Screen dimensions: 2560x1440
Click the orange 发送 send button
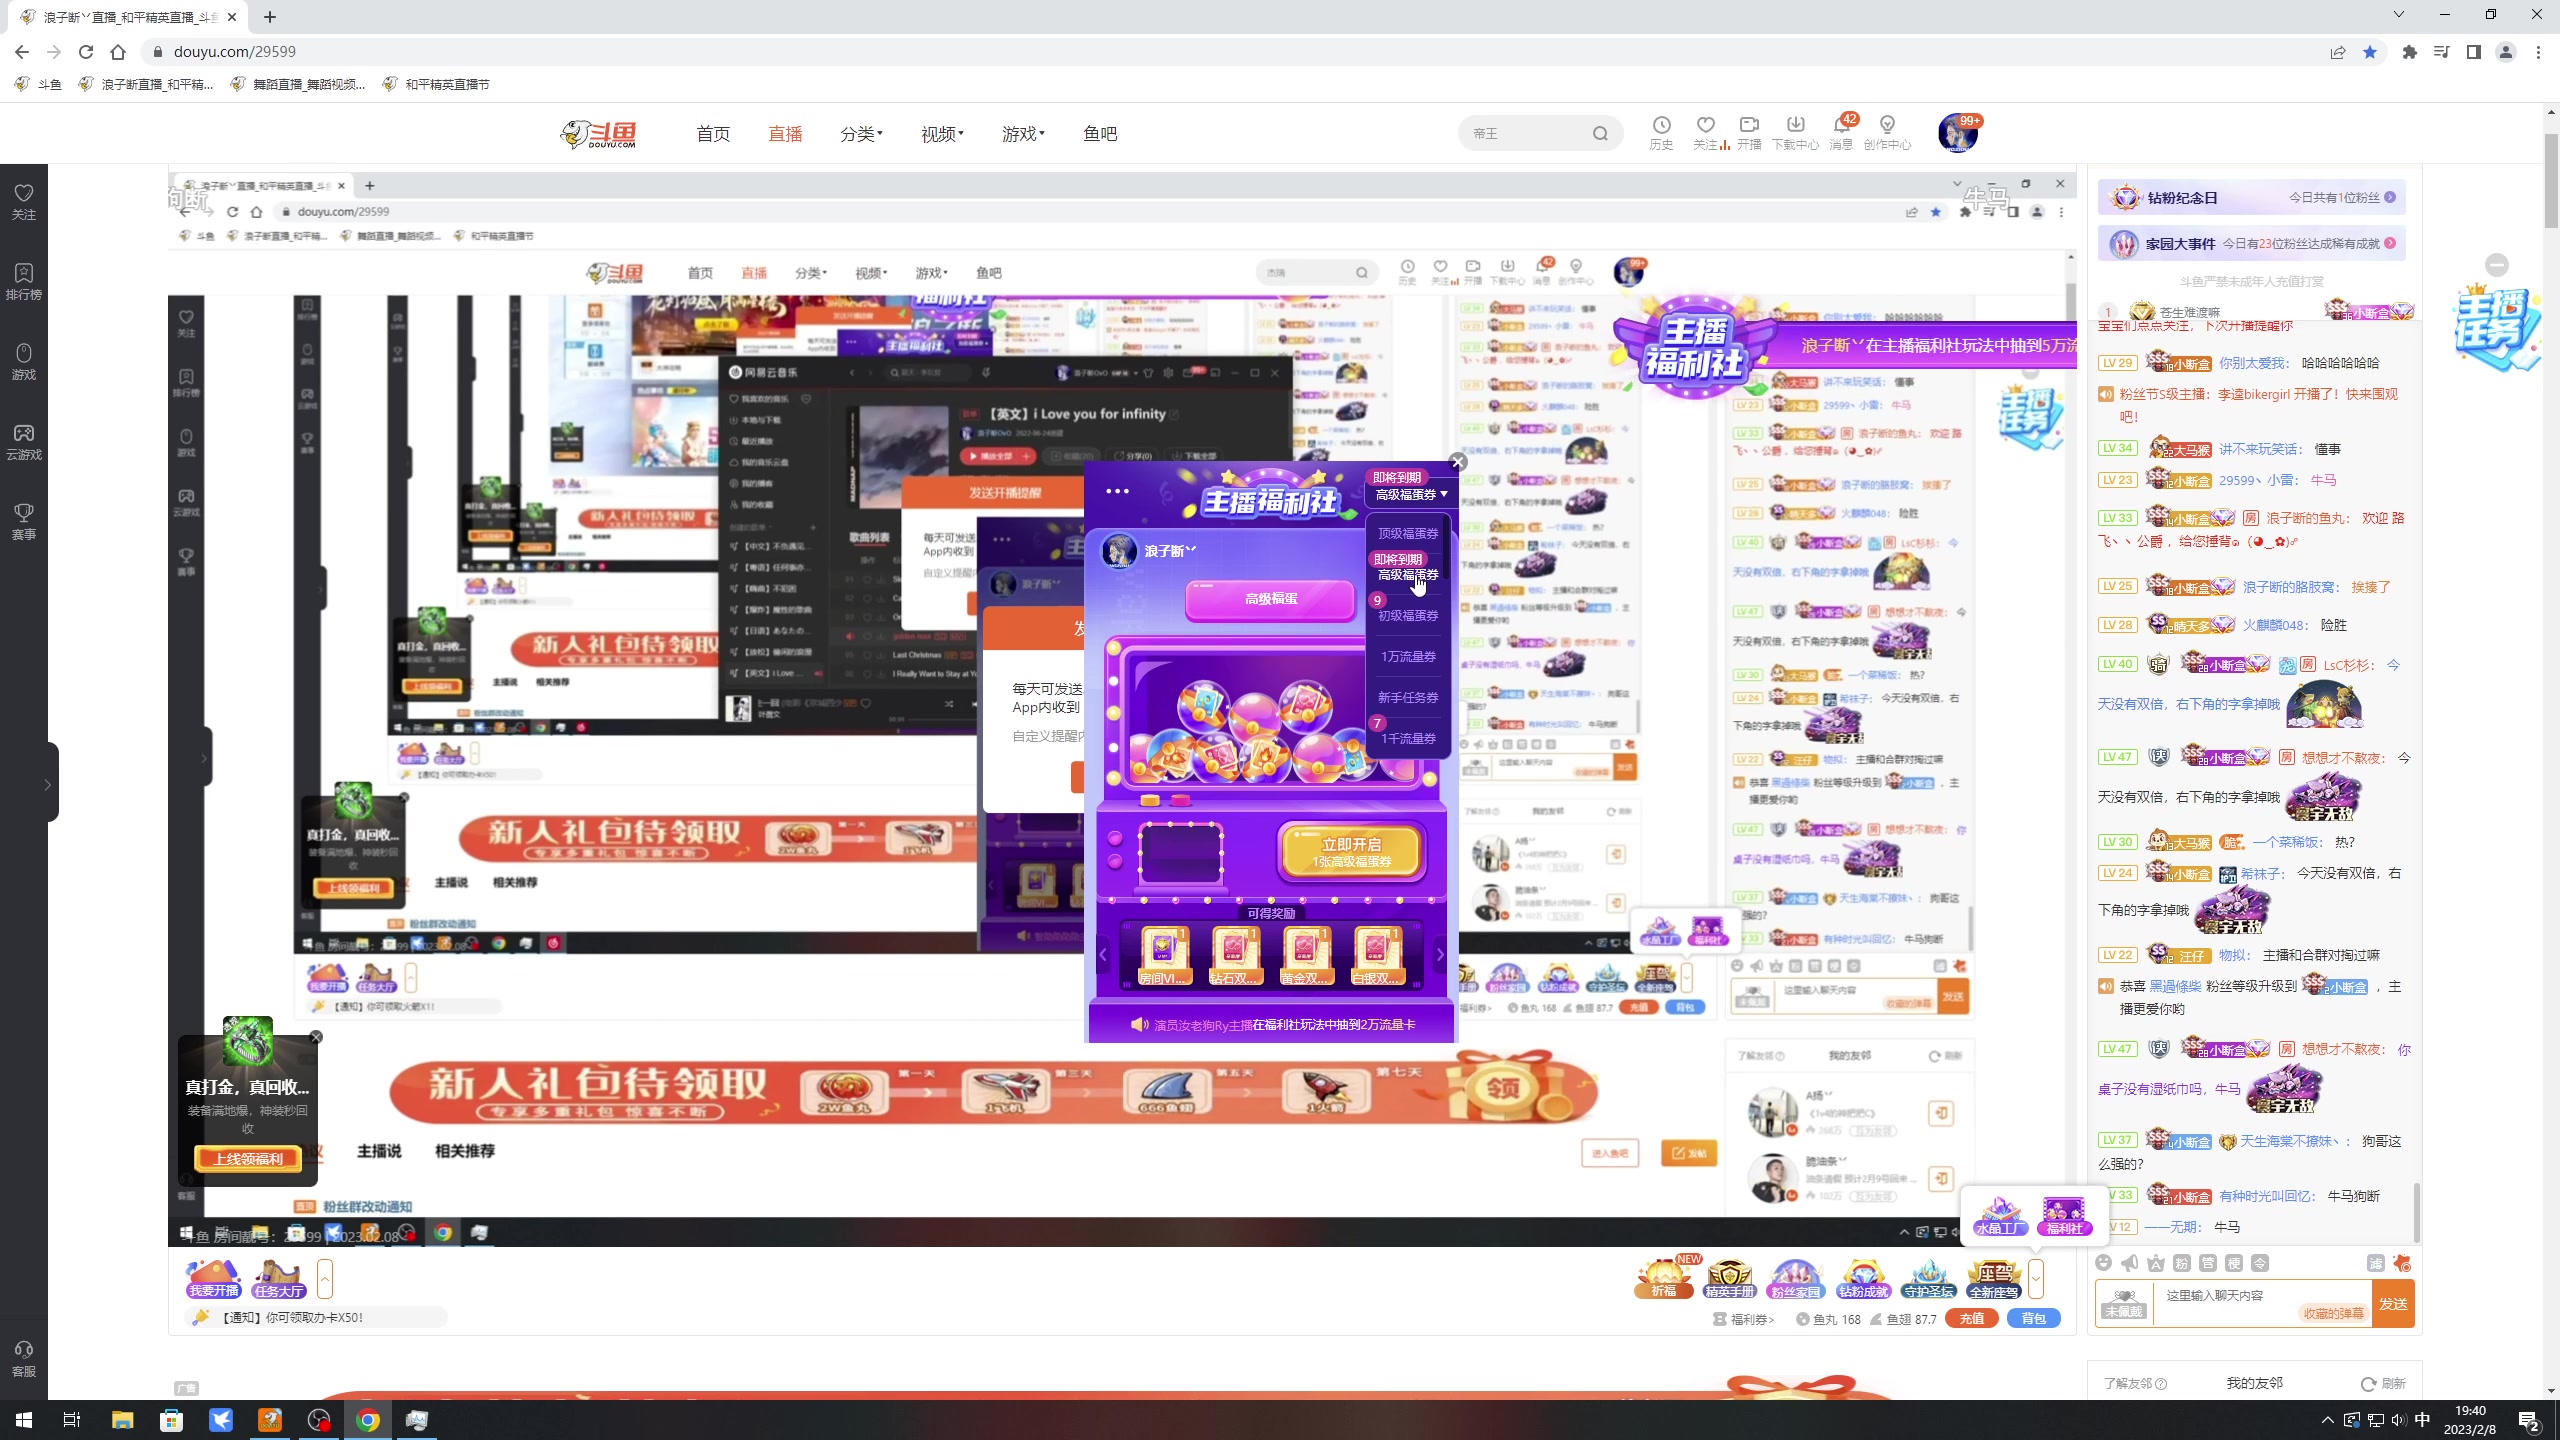pos(2393,1304)
